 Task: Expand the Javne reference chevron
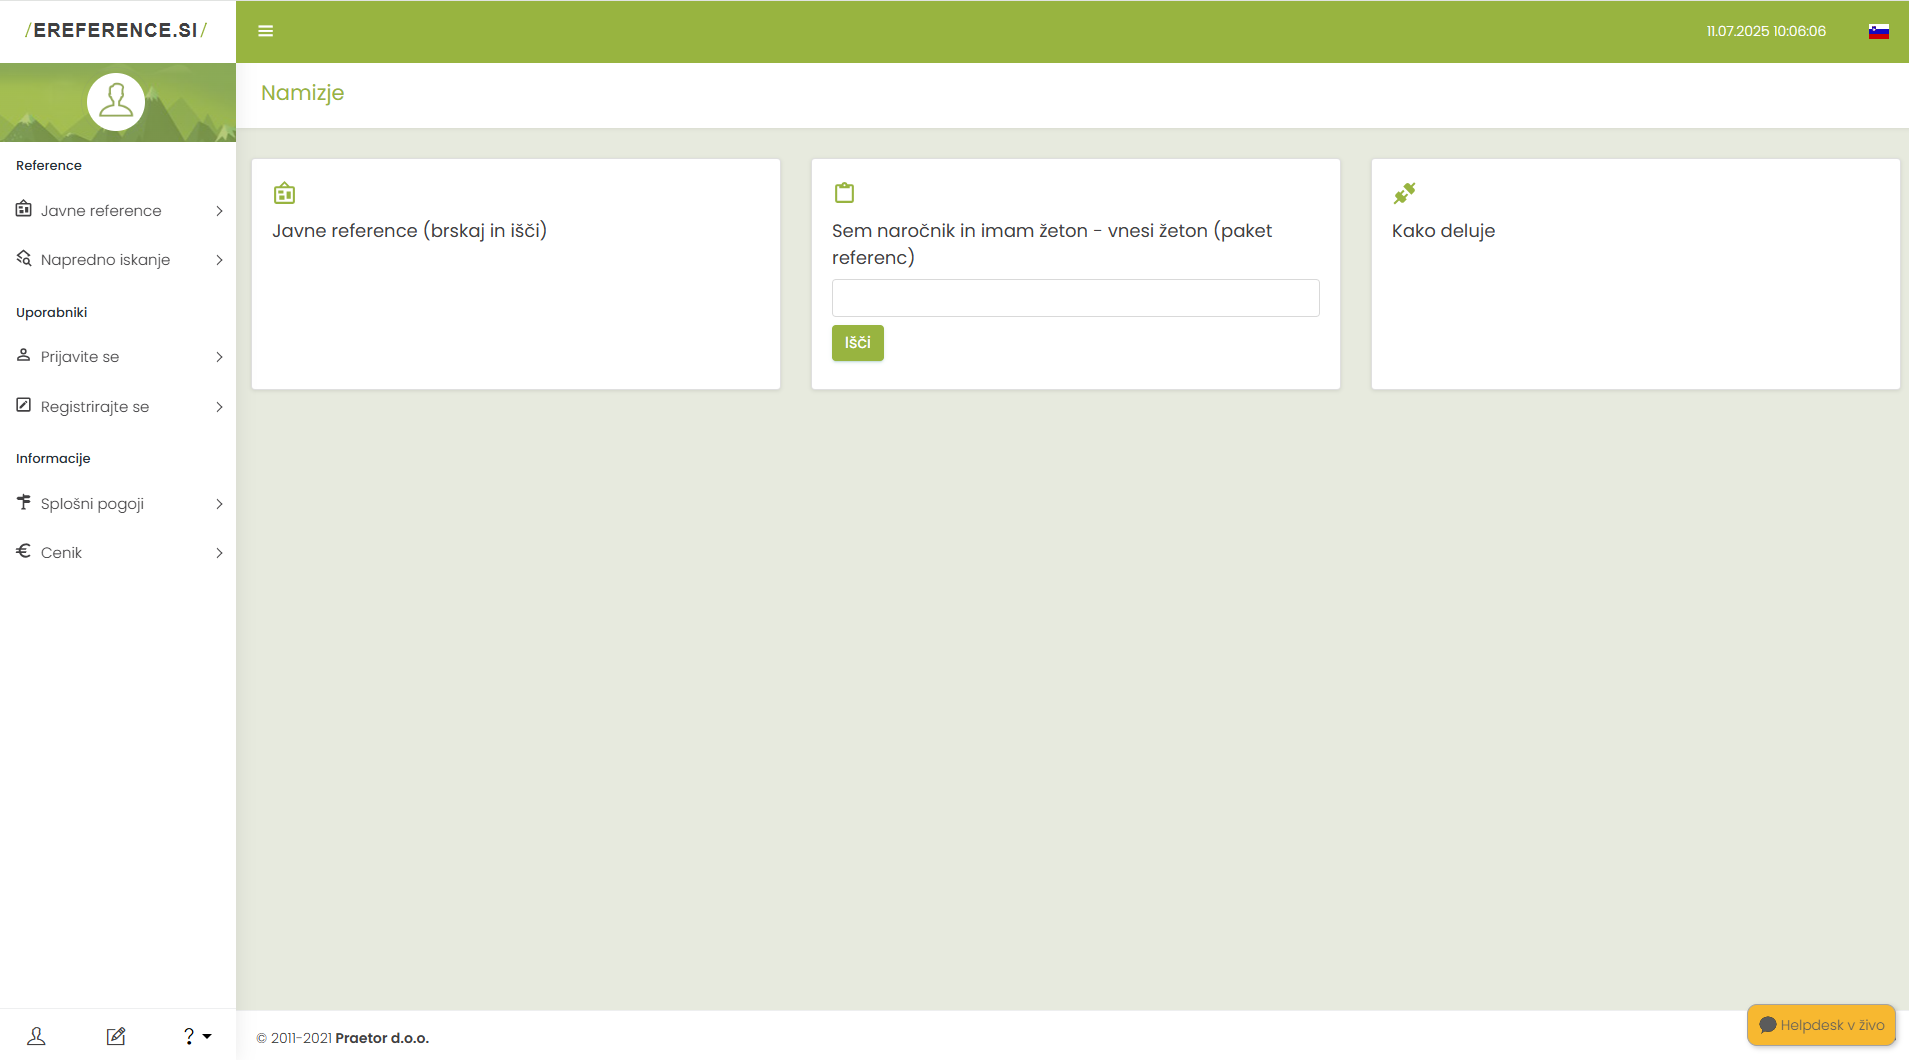(219, 211)
